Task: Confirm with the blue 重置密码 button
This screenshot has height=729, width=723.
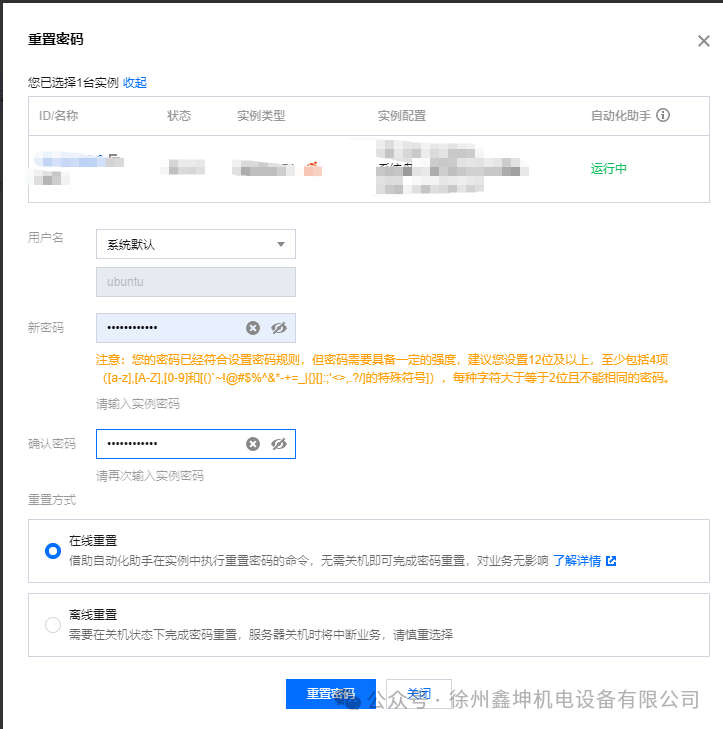Action: (331, 694)
